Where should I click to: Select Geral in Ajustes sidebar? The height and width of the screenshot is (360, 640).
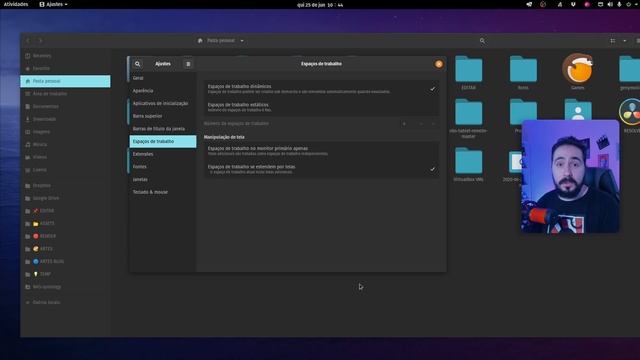162,78
